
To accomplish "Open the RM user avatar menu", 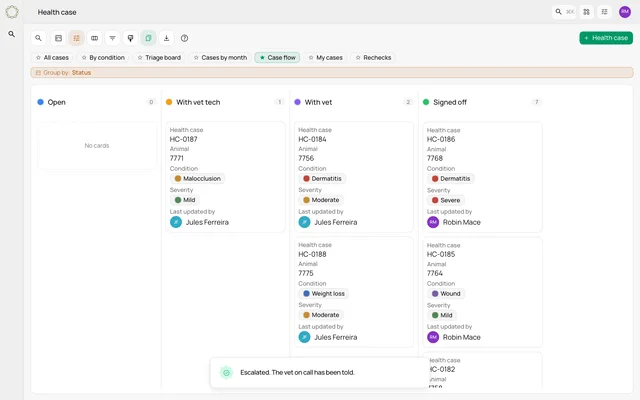I will click(x=625, y=12).
